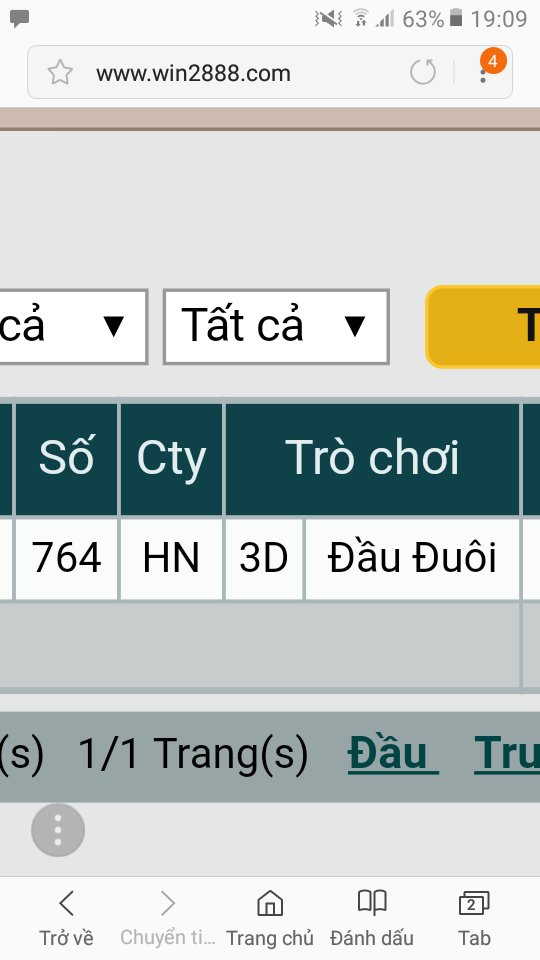
Task: Tap the floating gray three-dot button
Action: coord(58,830)
